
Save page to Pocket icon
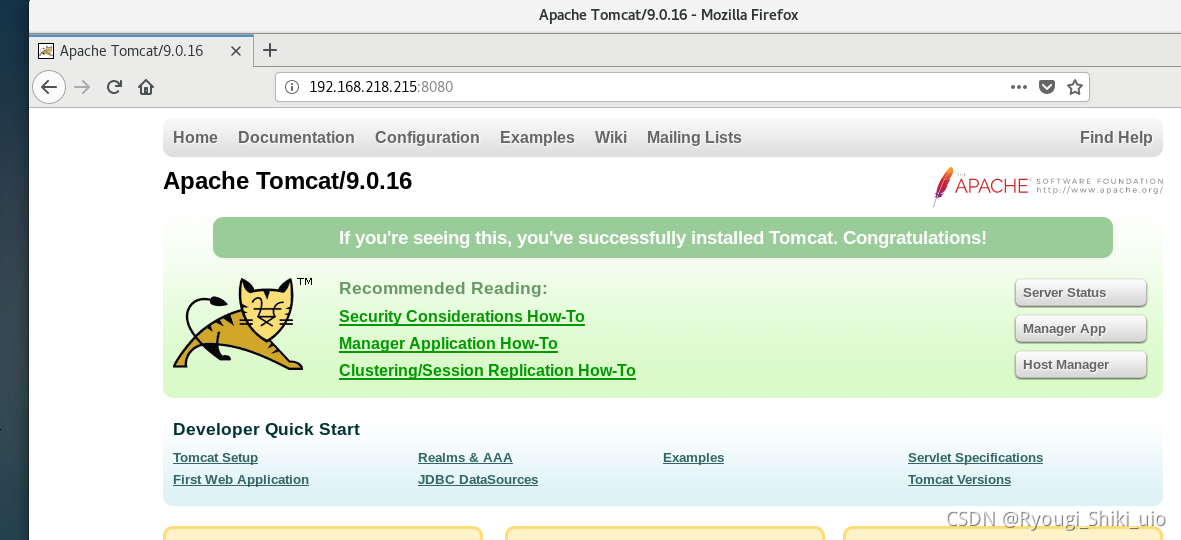(1046, 87)
